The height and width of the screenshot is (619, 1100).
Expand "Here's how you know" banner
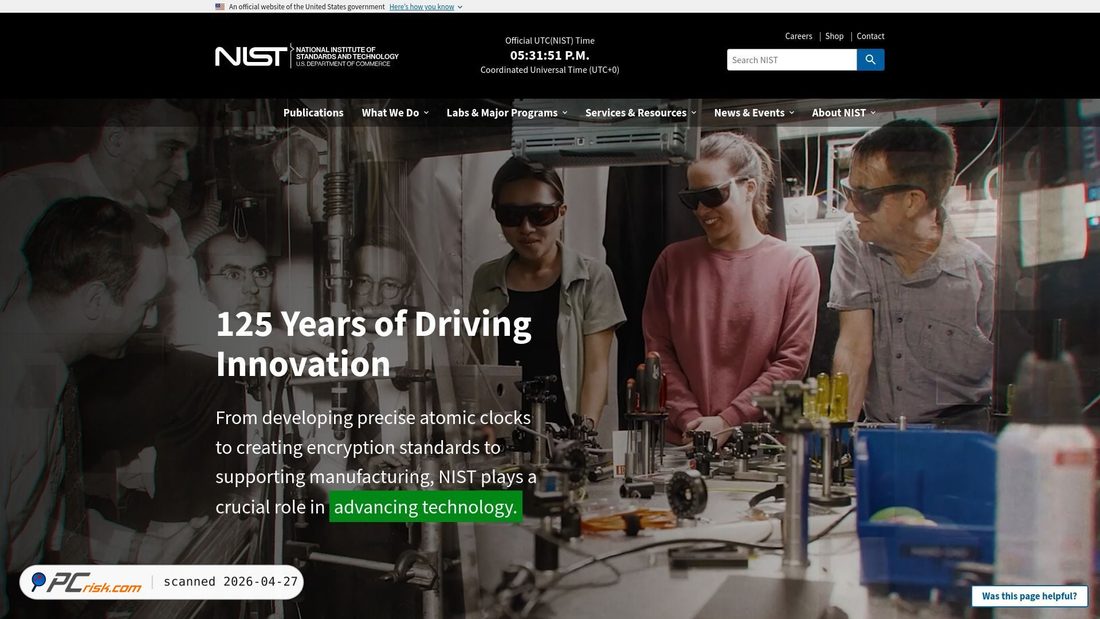(x=426, y=6)
